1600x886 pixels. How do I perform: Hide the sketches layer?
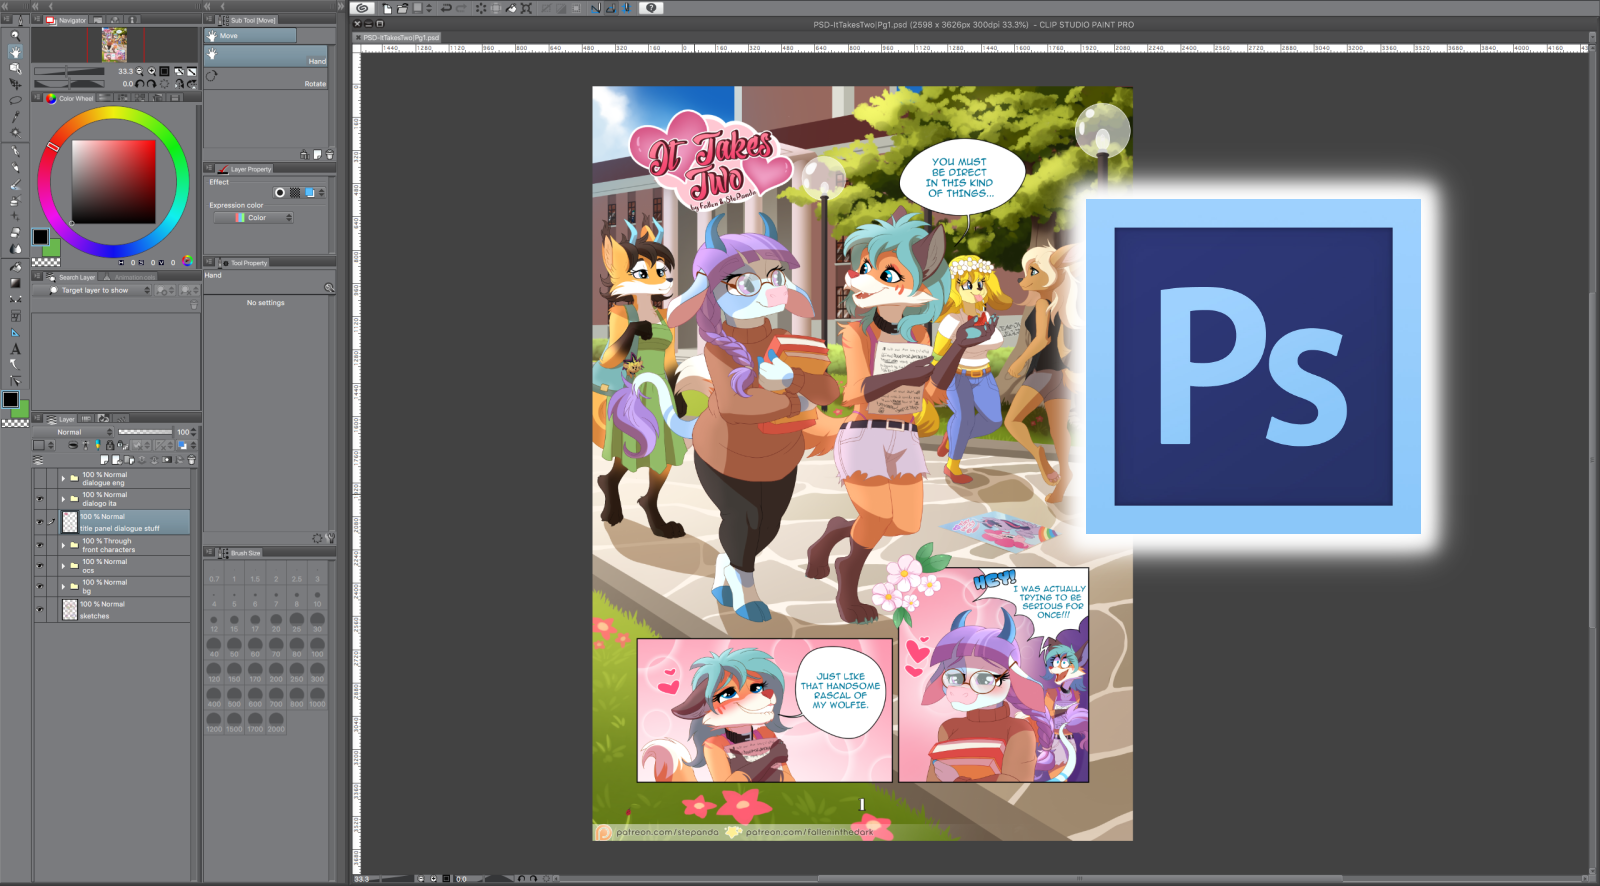(x=40, y=609)
